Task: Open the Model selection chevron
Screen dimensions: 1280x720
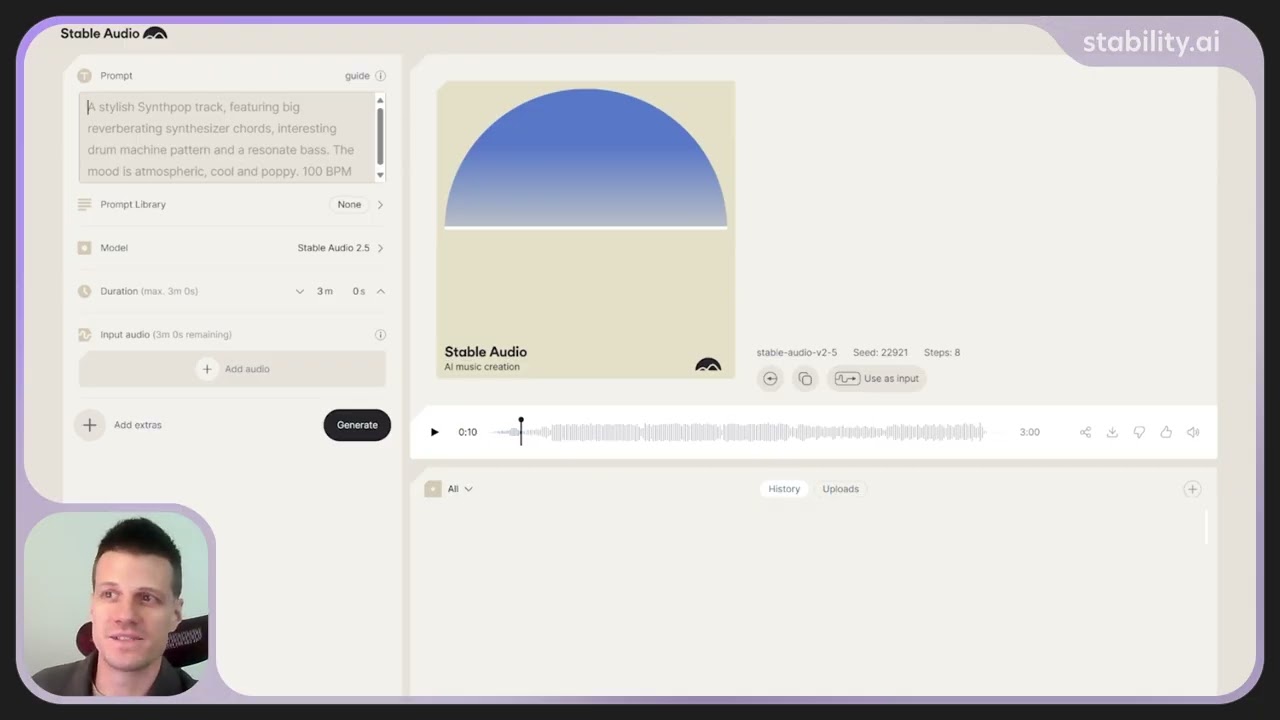Action: 380,248
